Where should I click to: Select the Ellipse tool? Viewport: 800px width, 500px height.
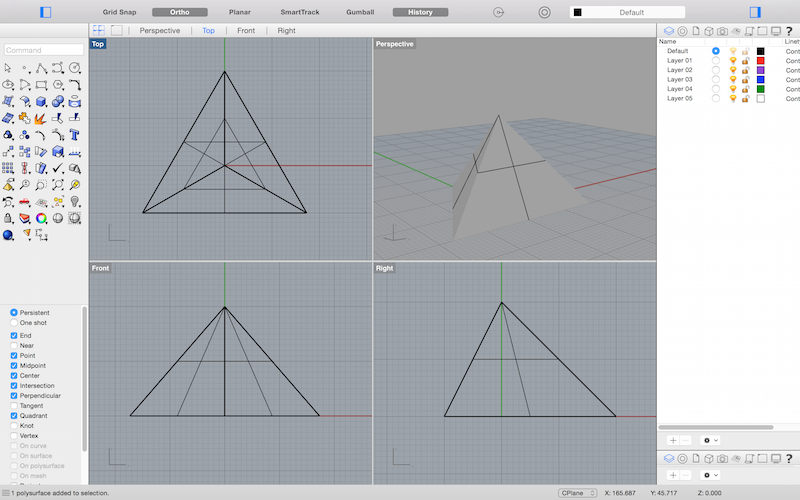(8, 85)
